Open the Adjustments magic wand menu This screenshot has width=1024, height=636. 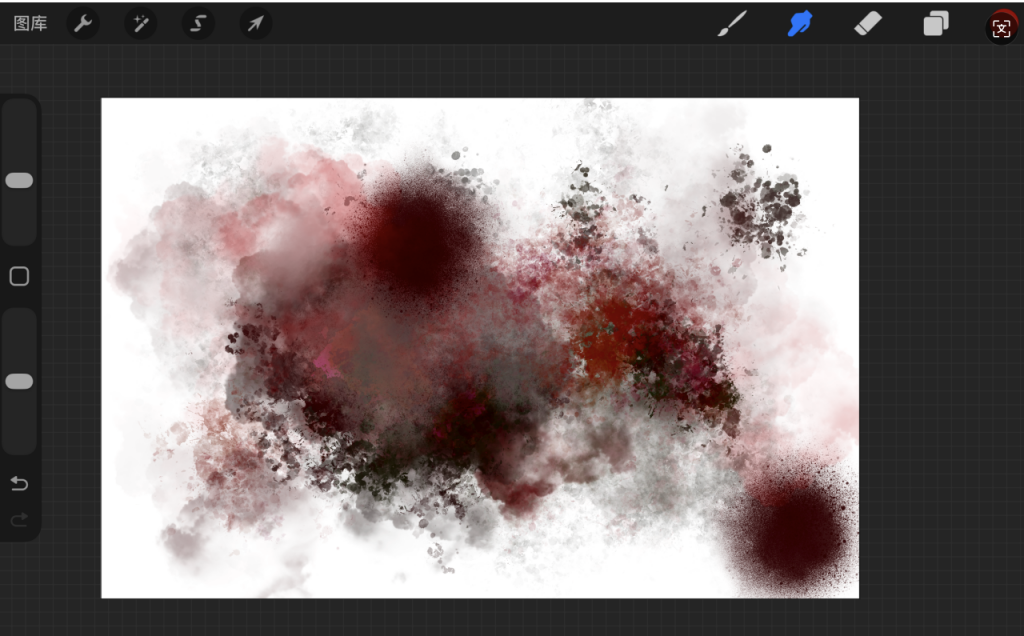coord(140,24)
